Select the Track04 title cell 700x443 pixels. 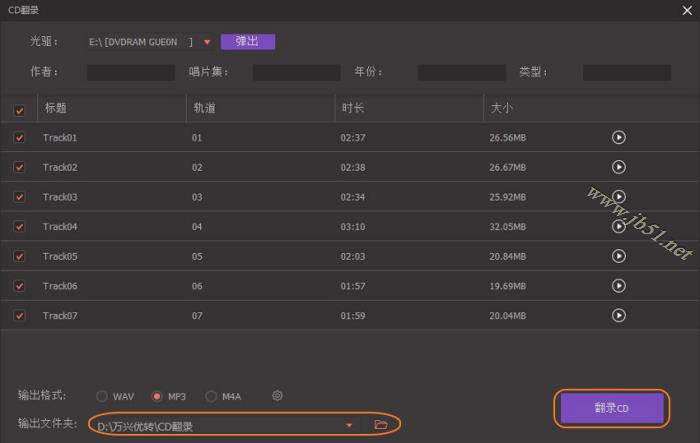(60, 226)
